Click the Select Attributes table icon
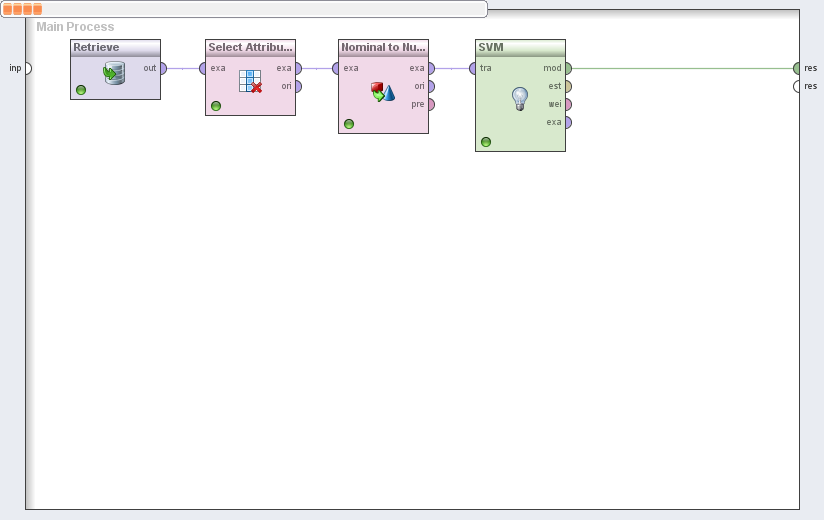Viewport: 824px width, 520px height. coord(250,81)
